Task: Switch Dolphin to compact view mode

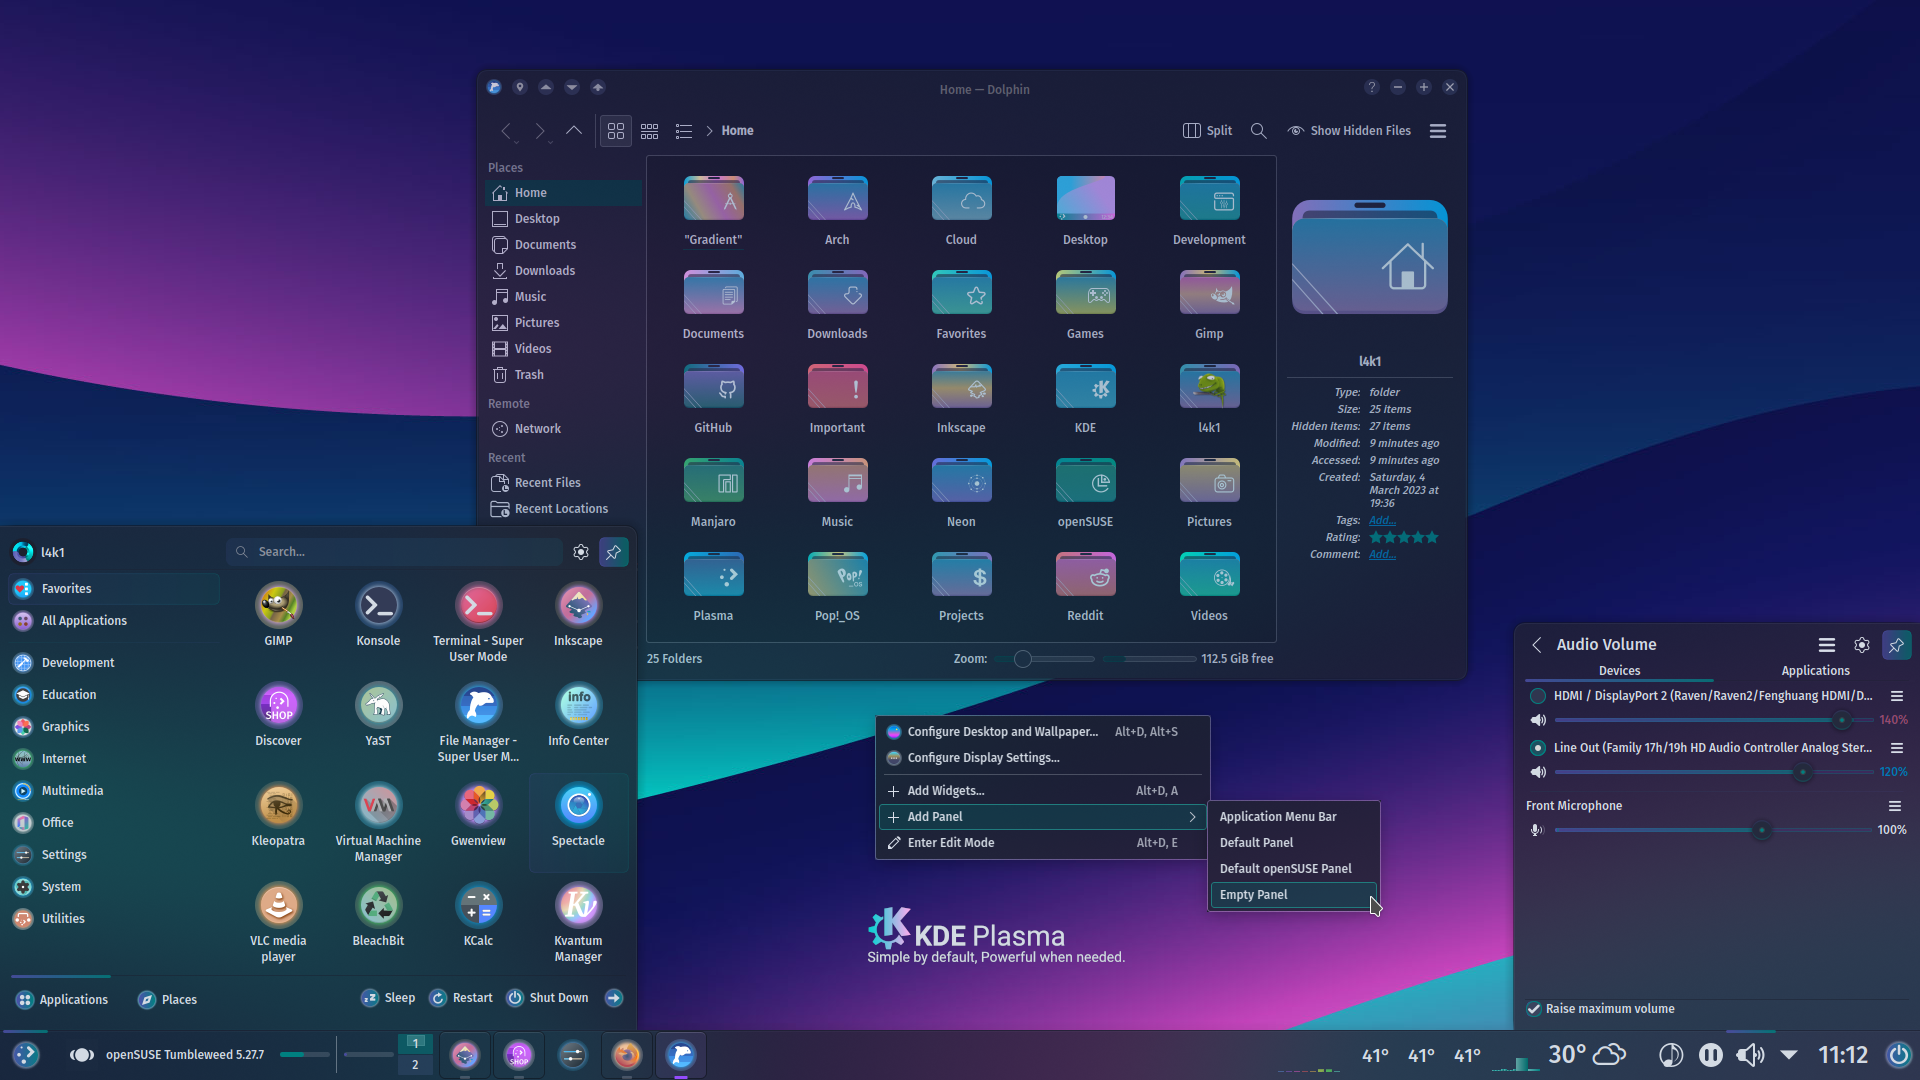Action: pos(650,131)
